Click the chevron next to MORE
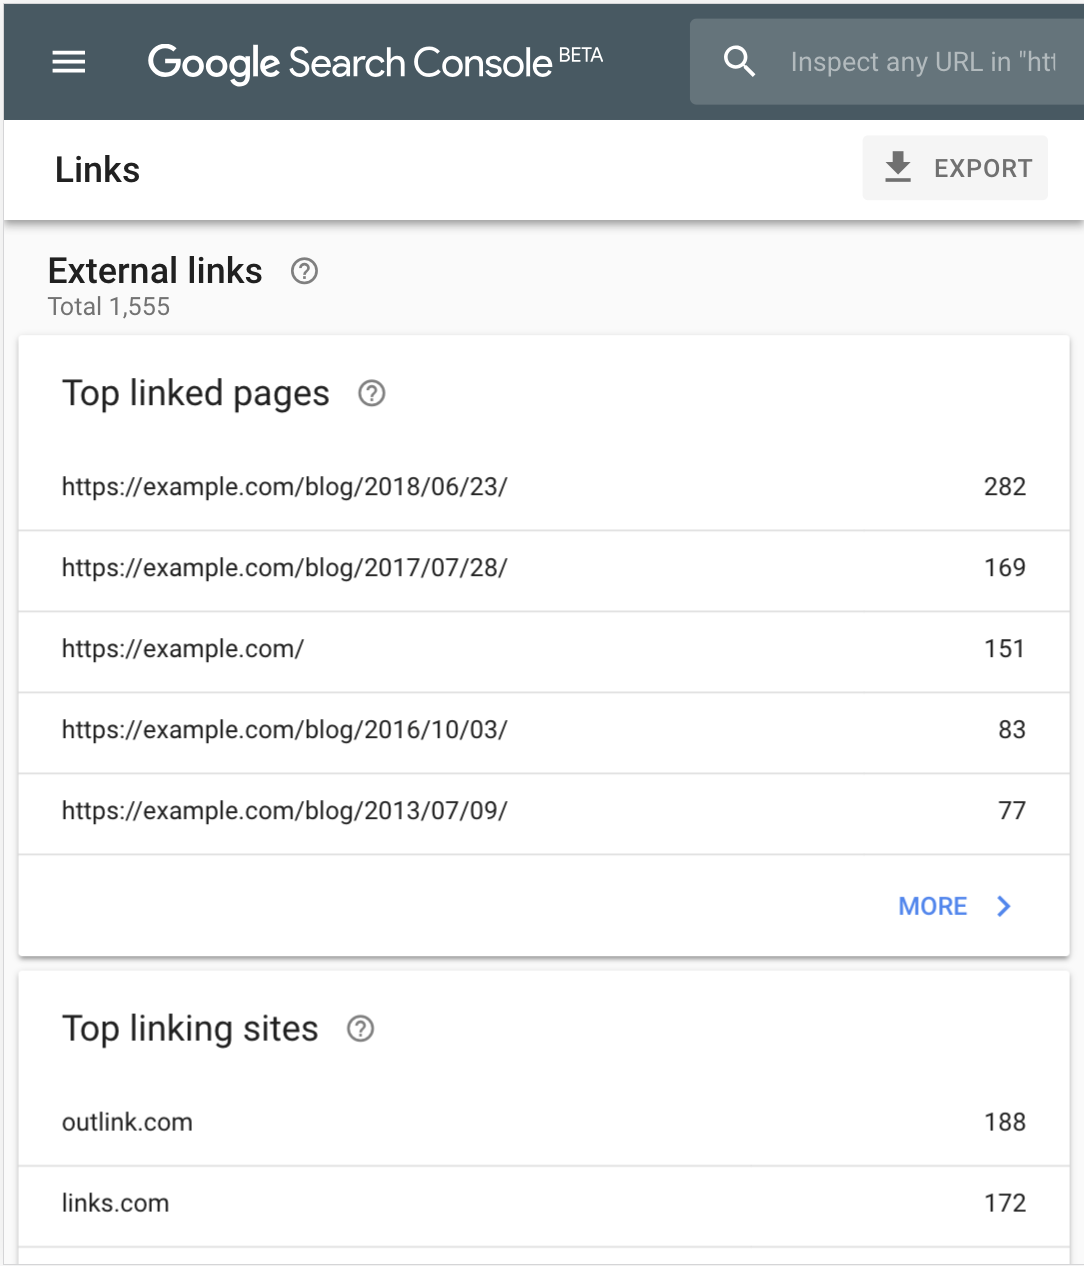1084x1266 pixels. (x=1003, y=906)
